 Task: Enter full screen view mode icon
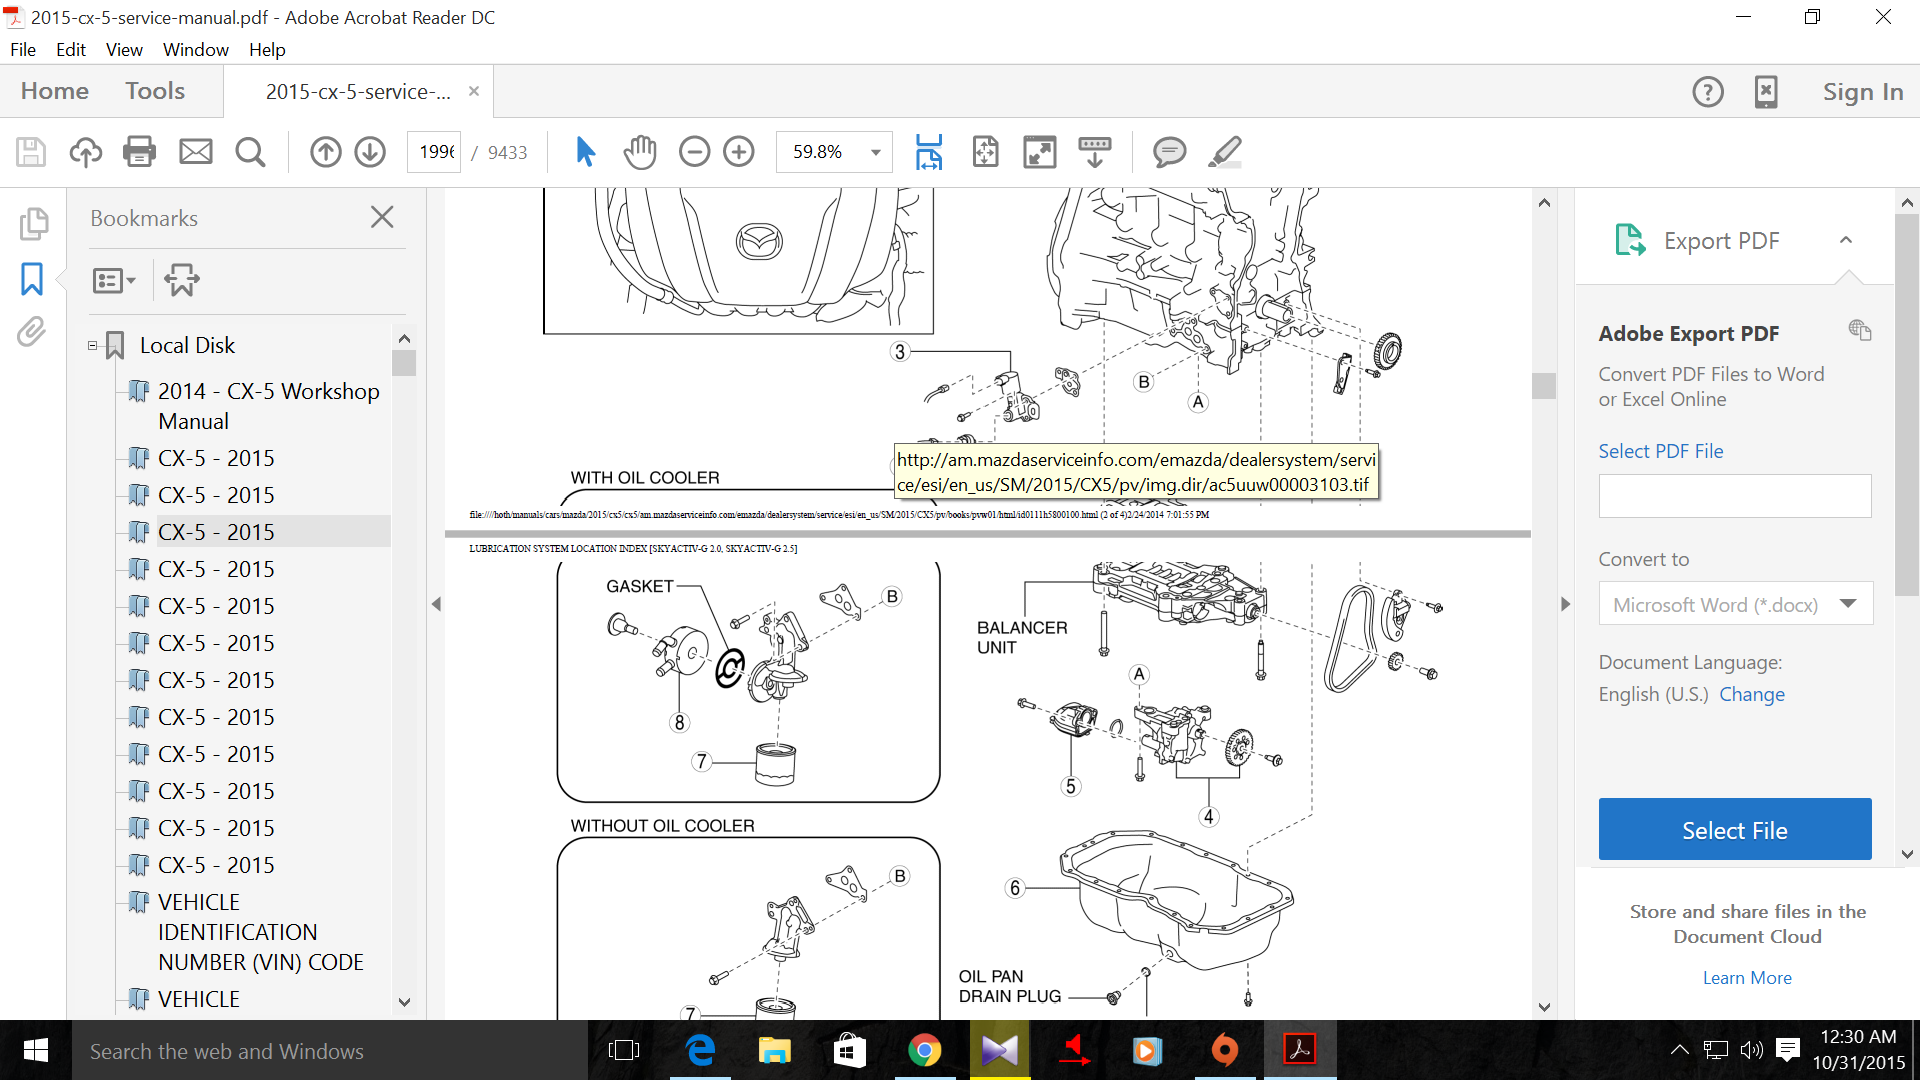[x=1040, y=152]
